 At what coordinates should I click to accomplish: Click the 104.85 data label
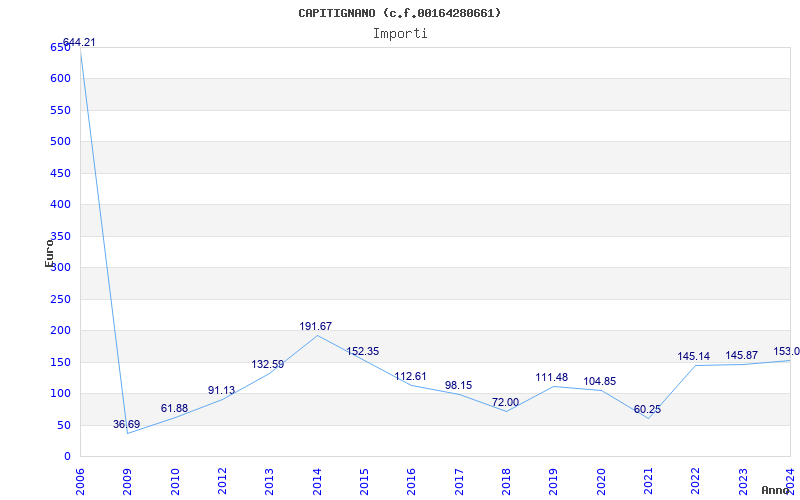(600, 381)
